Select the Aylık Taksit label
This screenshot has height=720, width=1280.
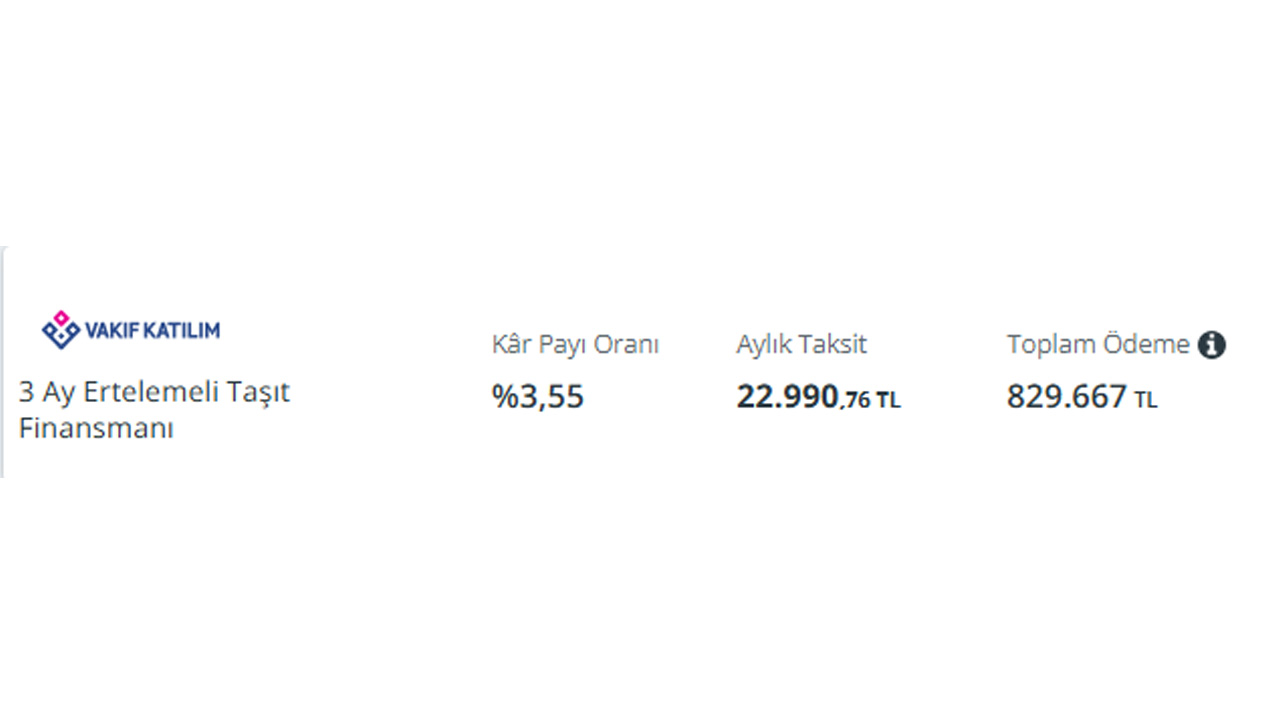point(801,345)
